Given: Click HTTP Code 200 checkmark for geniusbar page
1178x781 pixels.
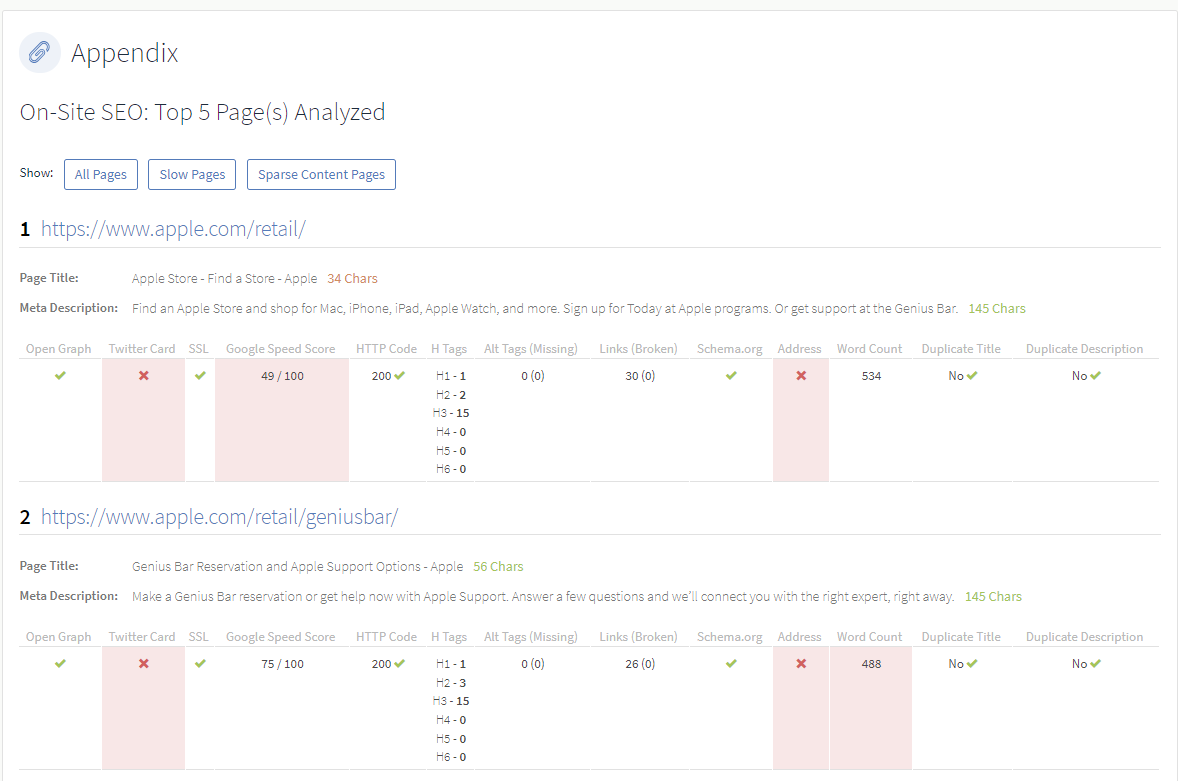Looking at the screenshot, I should click(399, 664).
